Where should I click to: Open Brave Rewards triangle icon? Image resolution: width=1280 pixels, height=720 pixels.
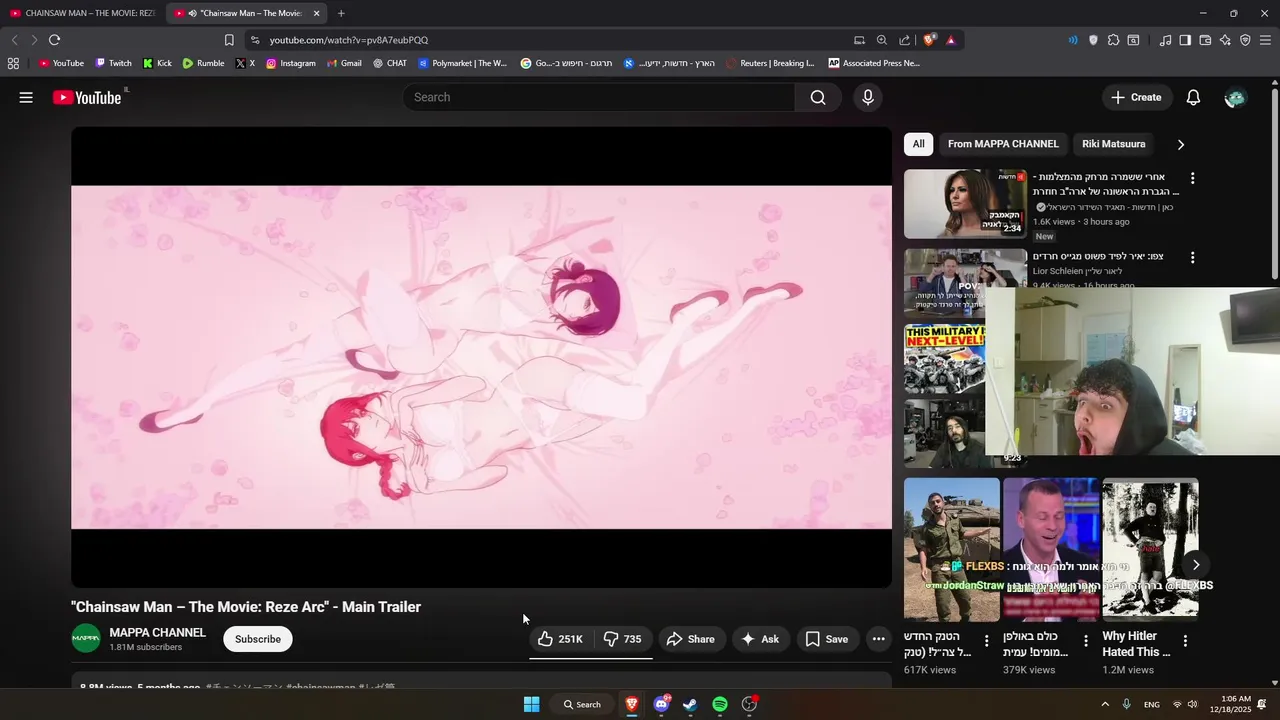click(950, 40)
